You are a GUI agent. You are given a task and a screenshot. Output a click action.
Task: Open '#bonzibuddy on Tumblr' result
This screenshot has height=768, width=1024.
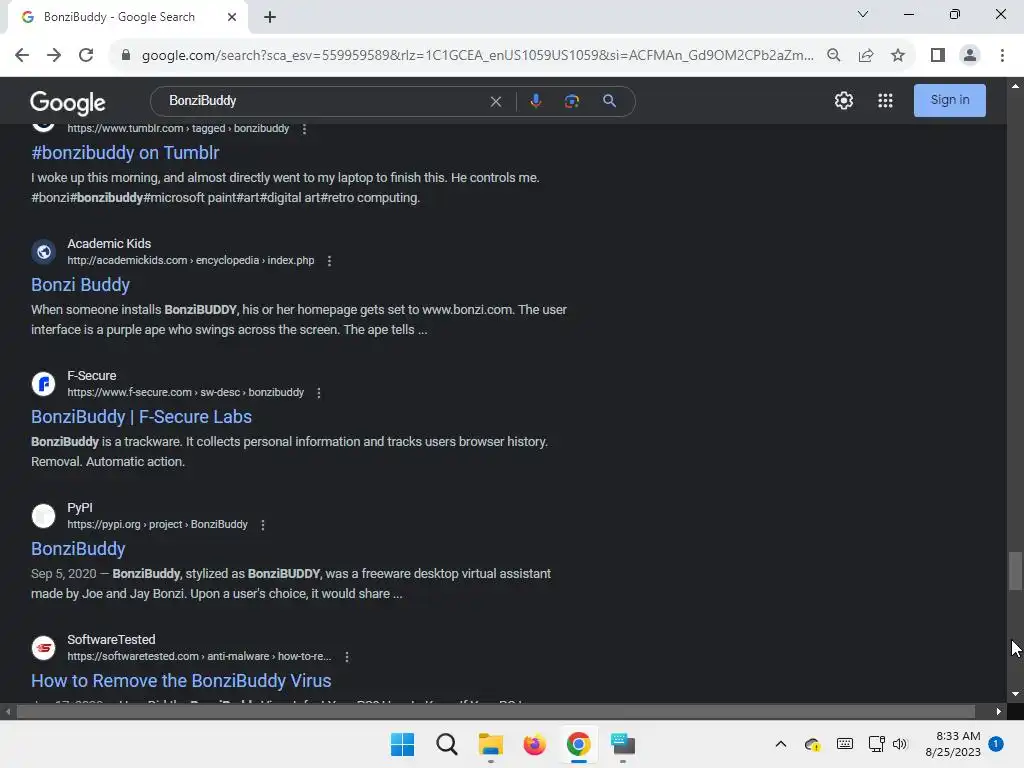pos(125,153)
